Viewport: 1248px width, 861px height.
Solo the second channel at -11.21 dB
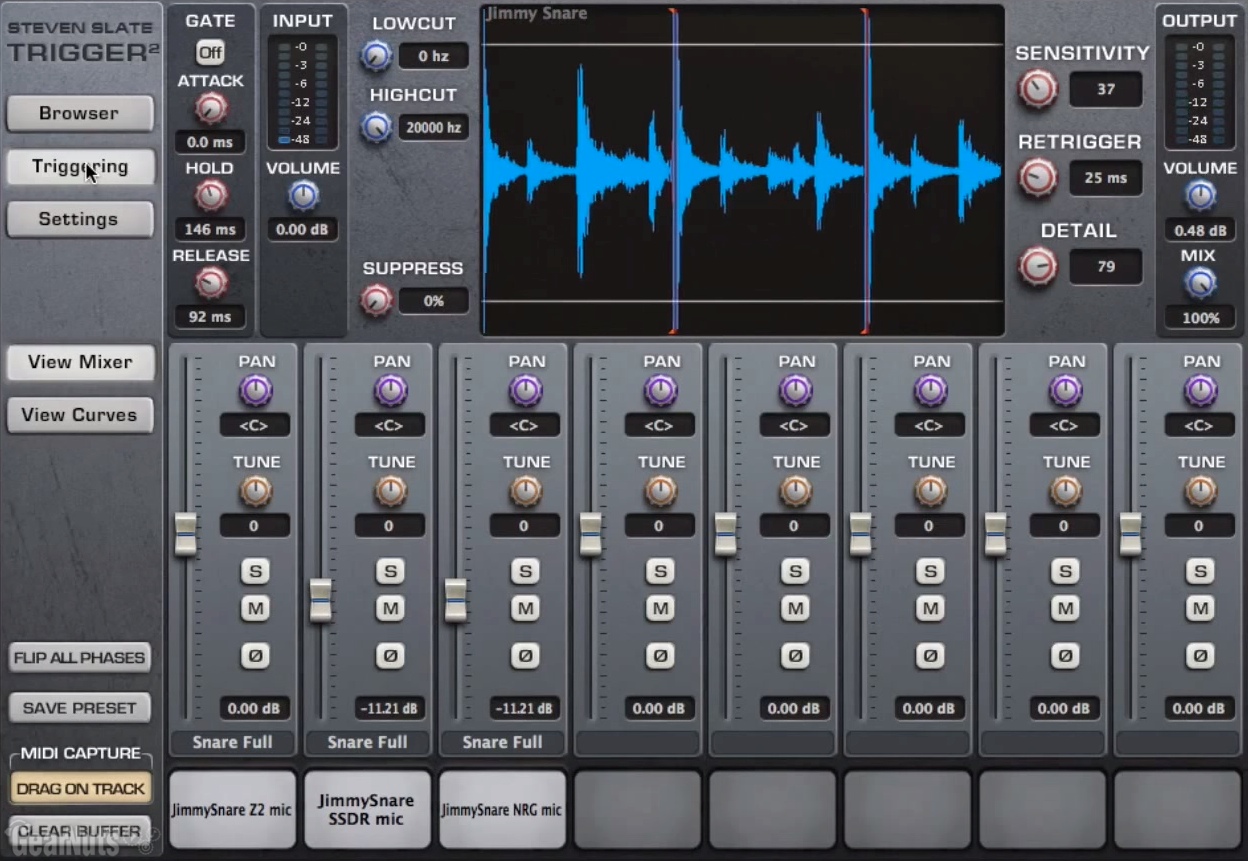[x=390, y=571]
